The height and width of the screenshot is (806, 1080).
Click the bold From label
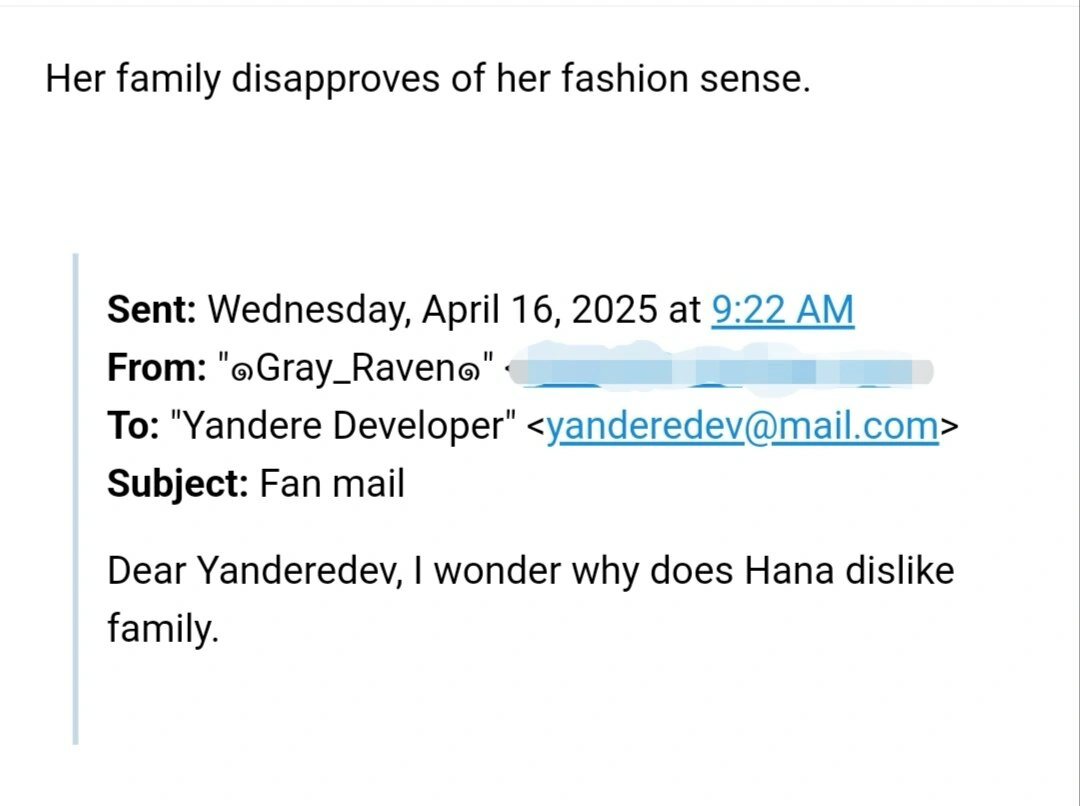point(157,367)
